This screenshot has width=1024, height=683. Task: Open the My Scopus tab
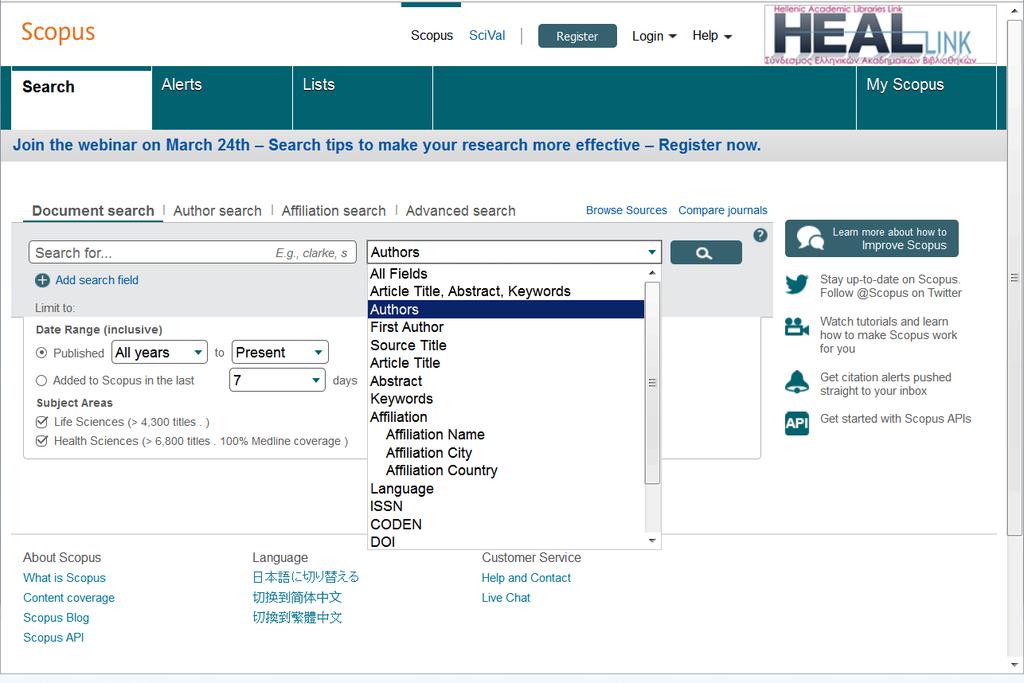tap(926, 98)
